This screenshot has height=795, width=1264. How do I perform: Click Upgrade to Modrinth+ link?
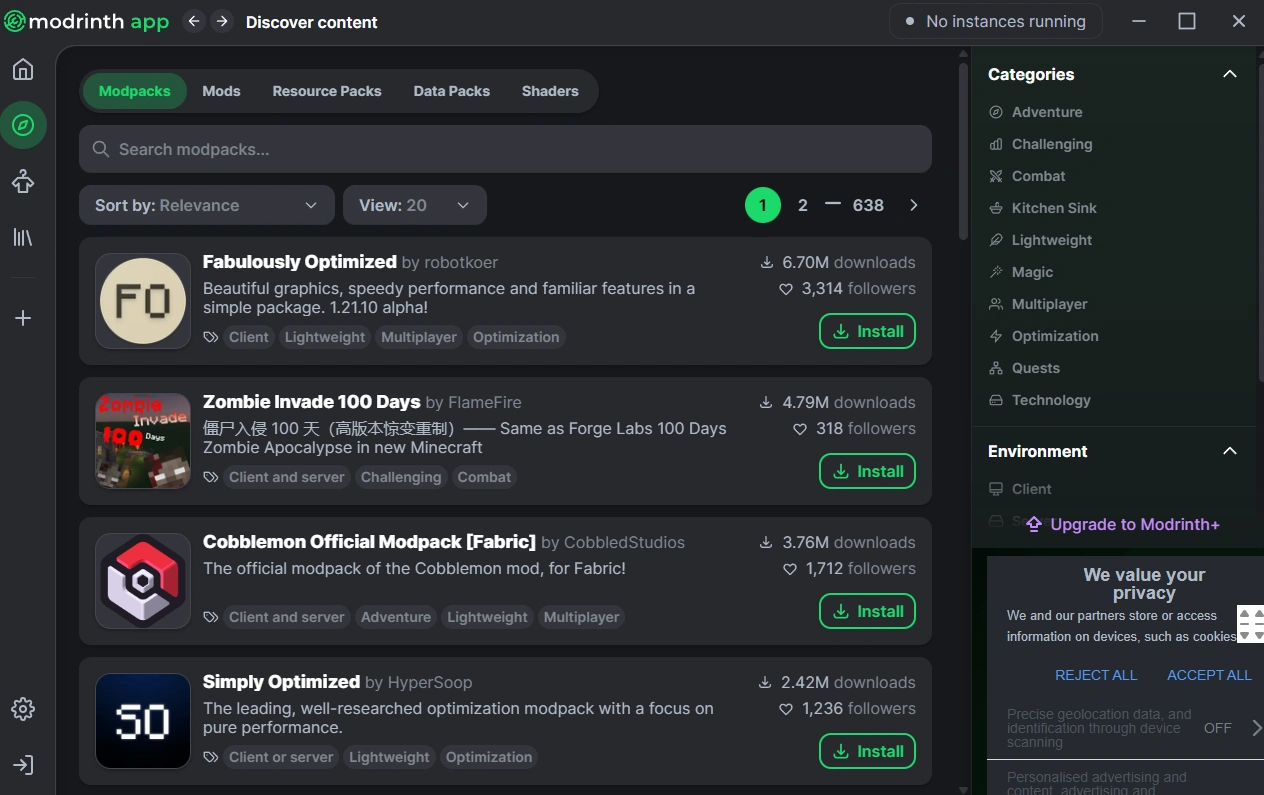click(1123, 524)
